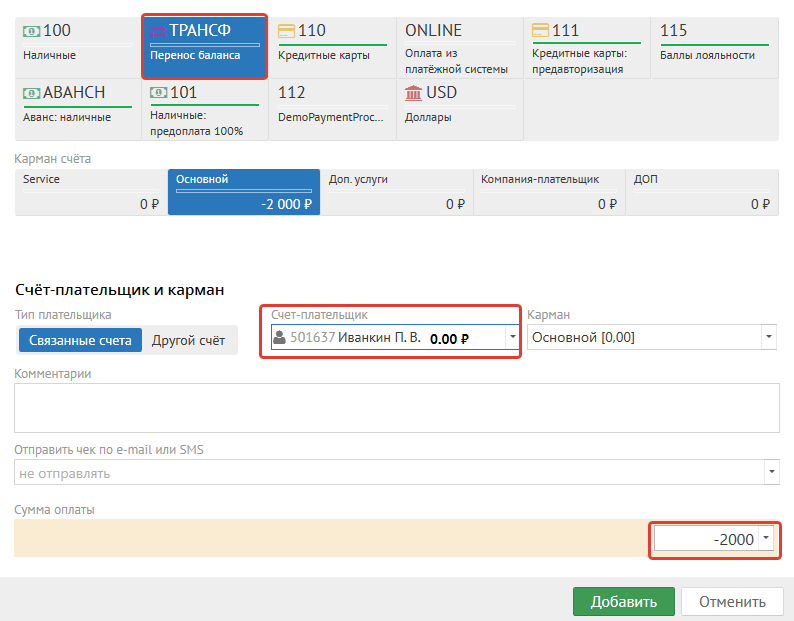Click the banknote icon on tile 101
Image resolution: width=794 pixels, height=621 pixels.
(158, 93)
